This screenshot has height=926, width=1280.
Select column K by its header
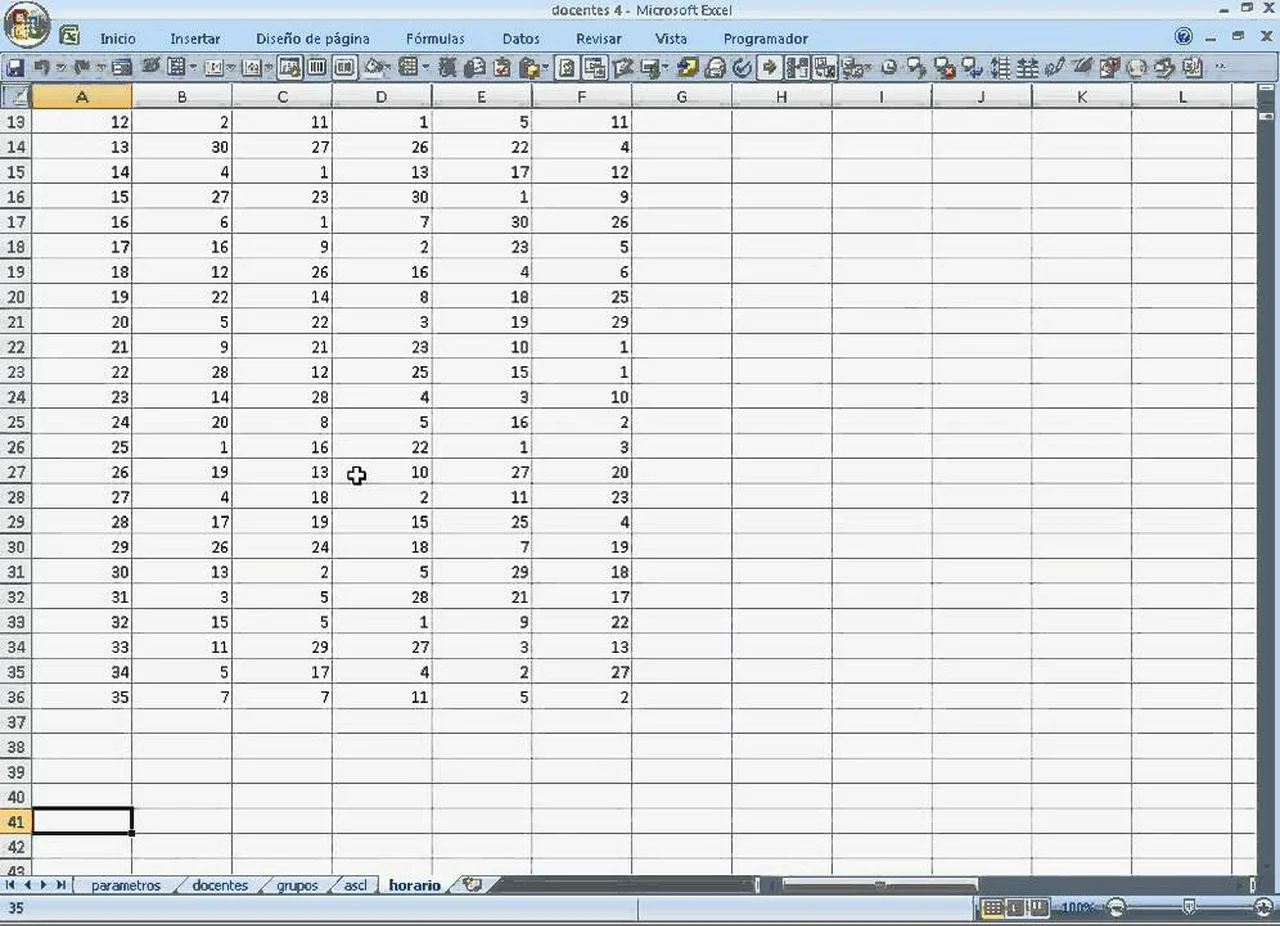point(1082,97)
